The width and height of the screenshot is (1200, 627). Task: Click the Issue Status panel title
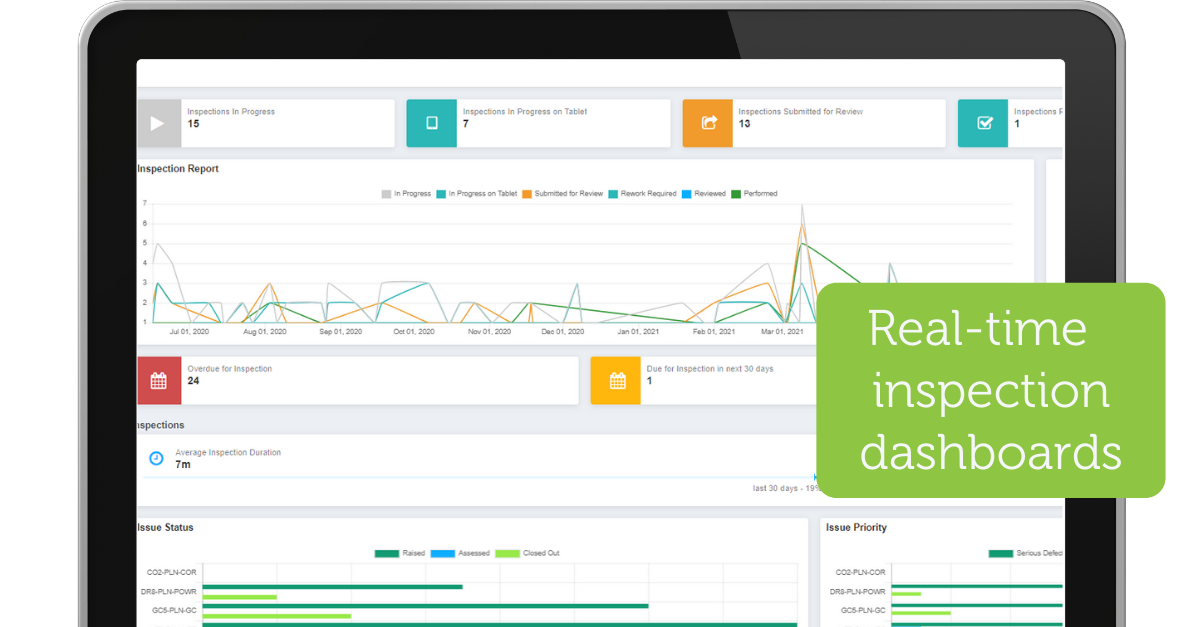point(166,527)
